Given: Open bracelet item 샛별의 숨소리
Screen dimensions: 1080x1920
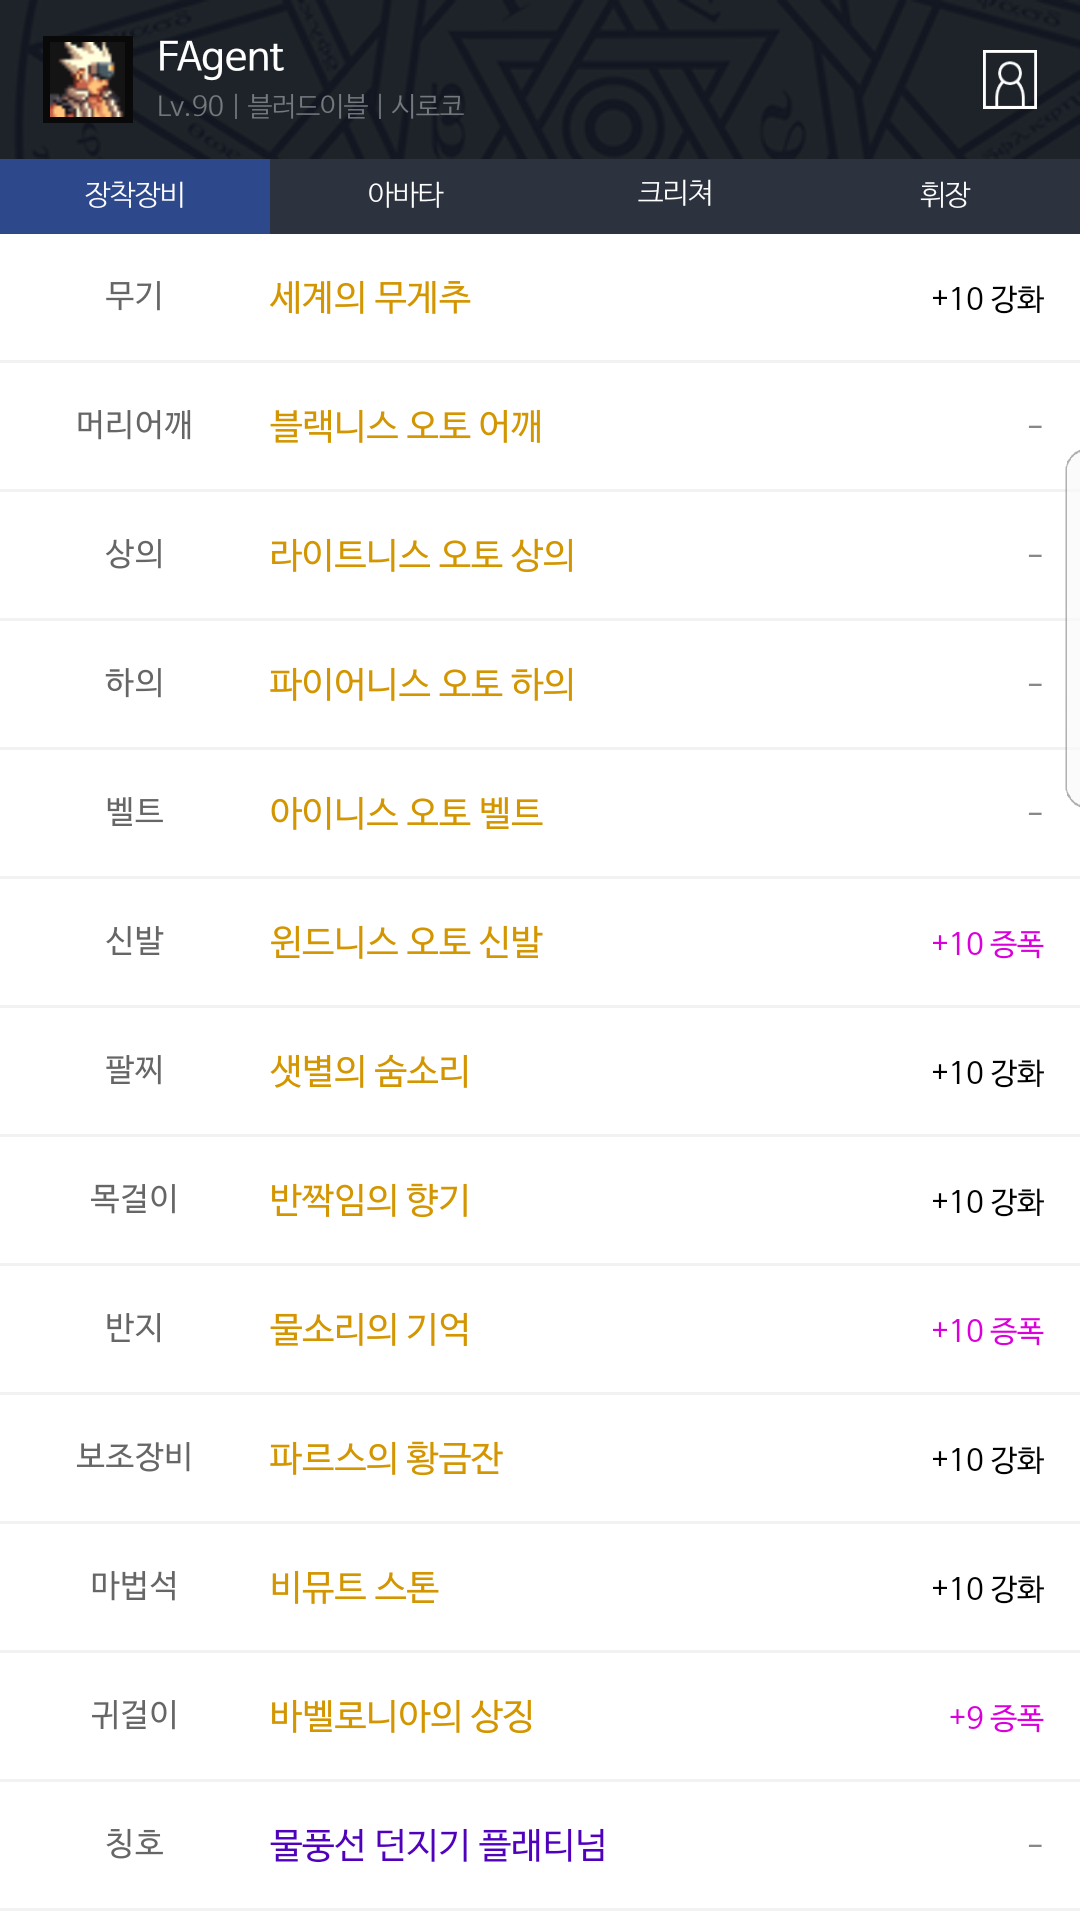Looking at the screenshot, I should (x=369, y=1071).
